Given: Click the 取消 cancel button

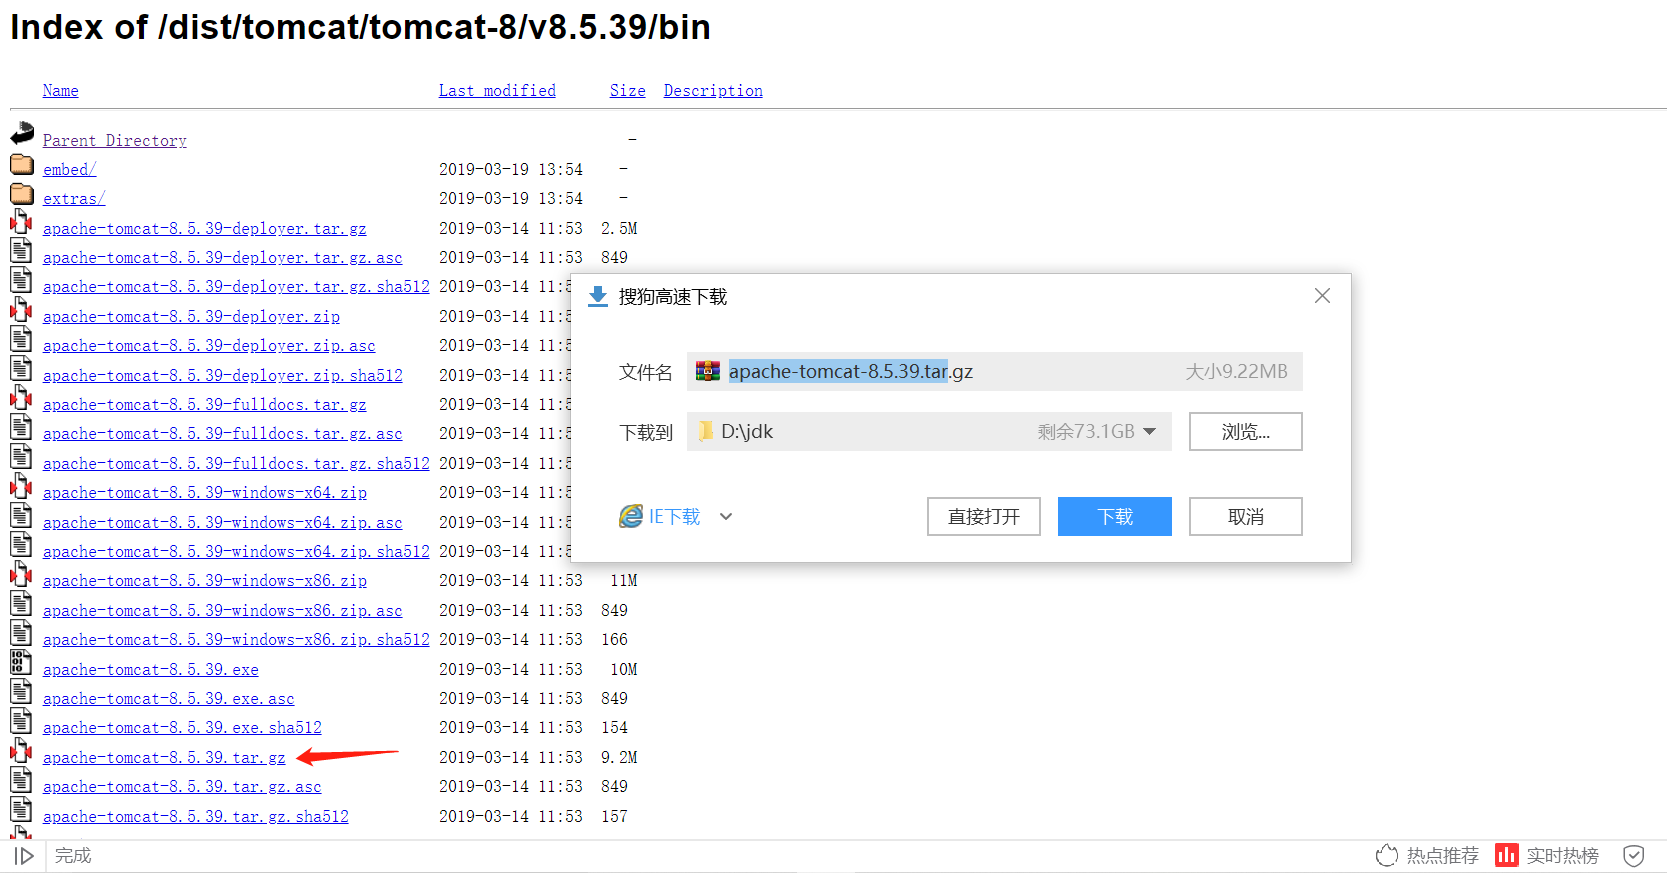Looking at the screenshot, I should click(1246, 517).
